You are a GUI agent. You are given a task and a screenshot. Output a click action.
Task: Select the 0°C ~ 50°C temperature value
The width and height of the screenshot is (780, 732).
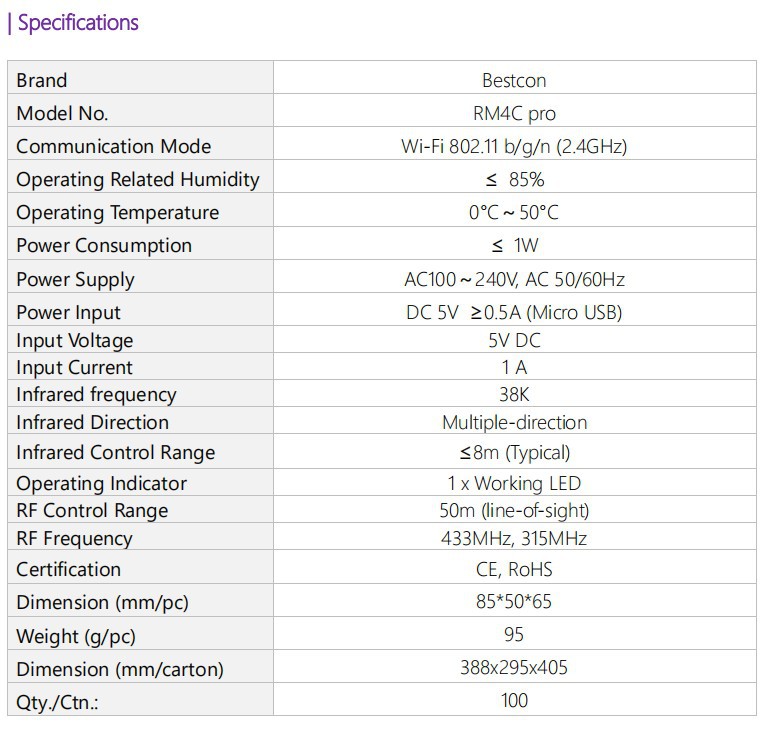(514, 212)
